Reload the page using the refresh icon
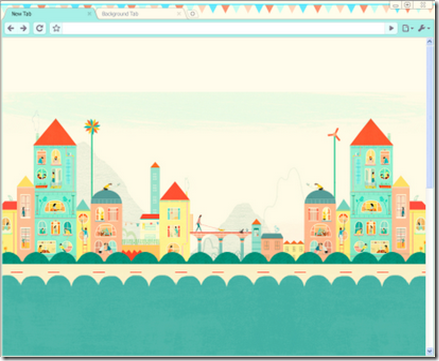 tap(39, 28)
